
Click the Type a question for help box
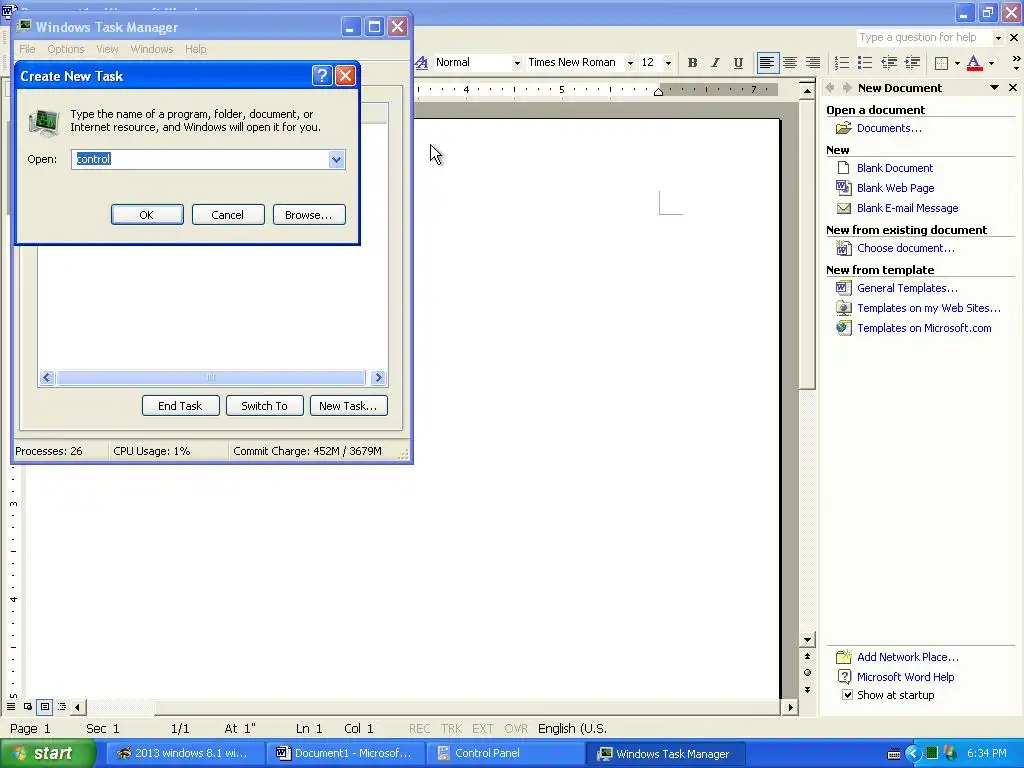click(x=923, y=37)
